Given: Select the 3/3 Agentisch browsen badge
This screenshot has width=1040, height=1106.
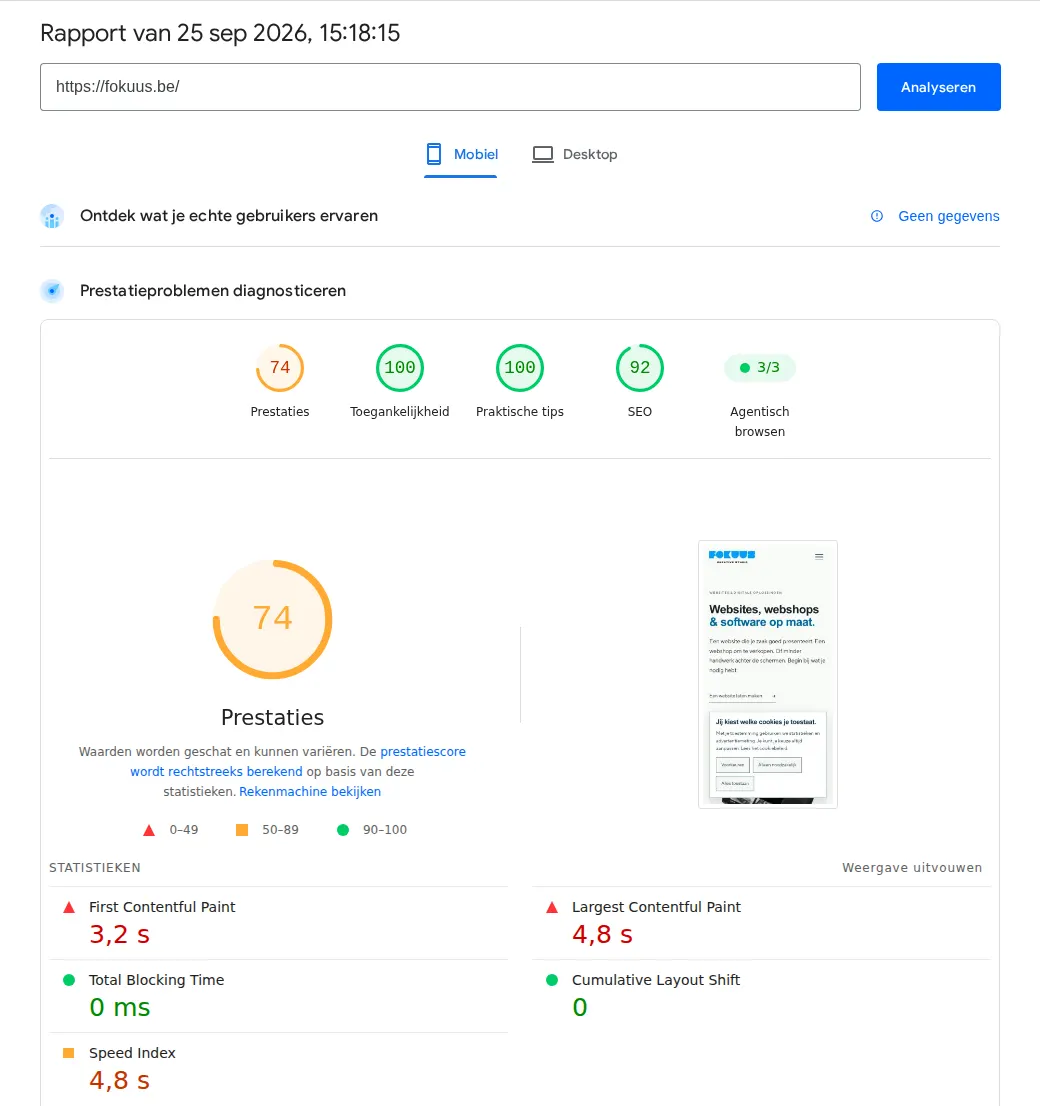Looking at the screenshot, I should (x=759, y=367).
